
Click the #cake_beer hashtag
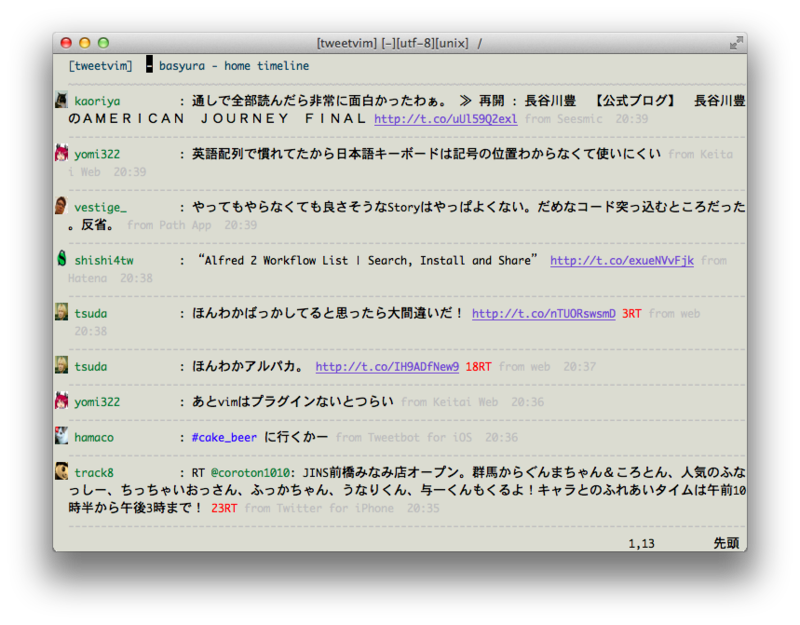tap(224, 438)
